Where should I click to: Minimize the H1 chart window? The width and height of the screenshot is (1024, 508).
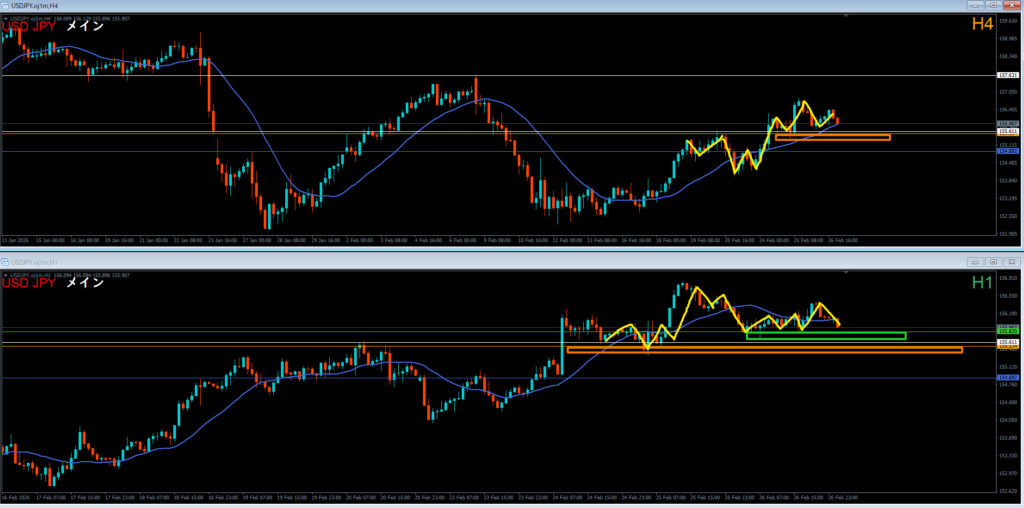975,262
